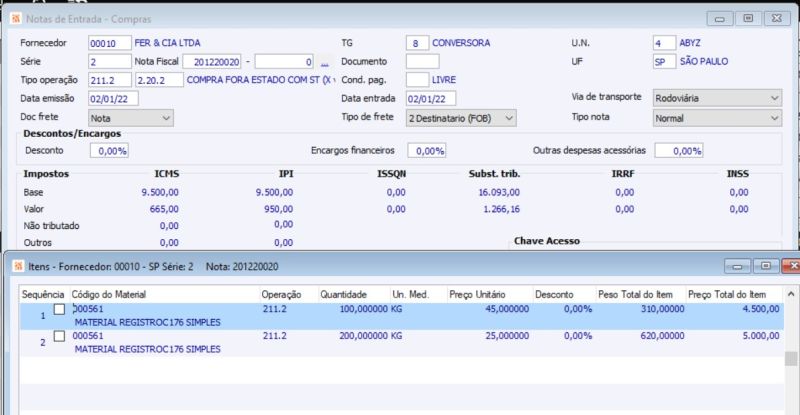The width and height of the screenshot is (800, 415).
Task: Click the Encargos financeiros percentage field
Action: pos(427,151)
